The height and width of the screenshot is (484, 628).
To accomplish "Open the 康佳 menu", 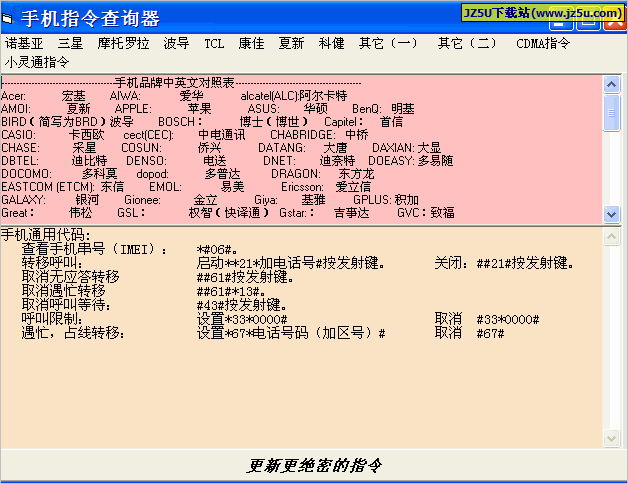I will point(252,43).
